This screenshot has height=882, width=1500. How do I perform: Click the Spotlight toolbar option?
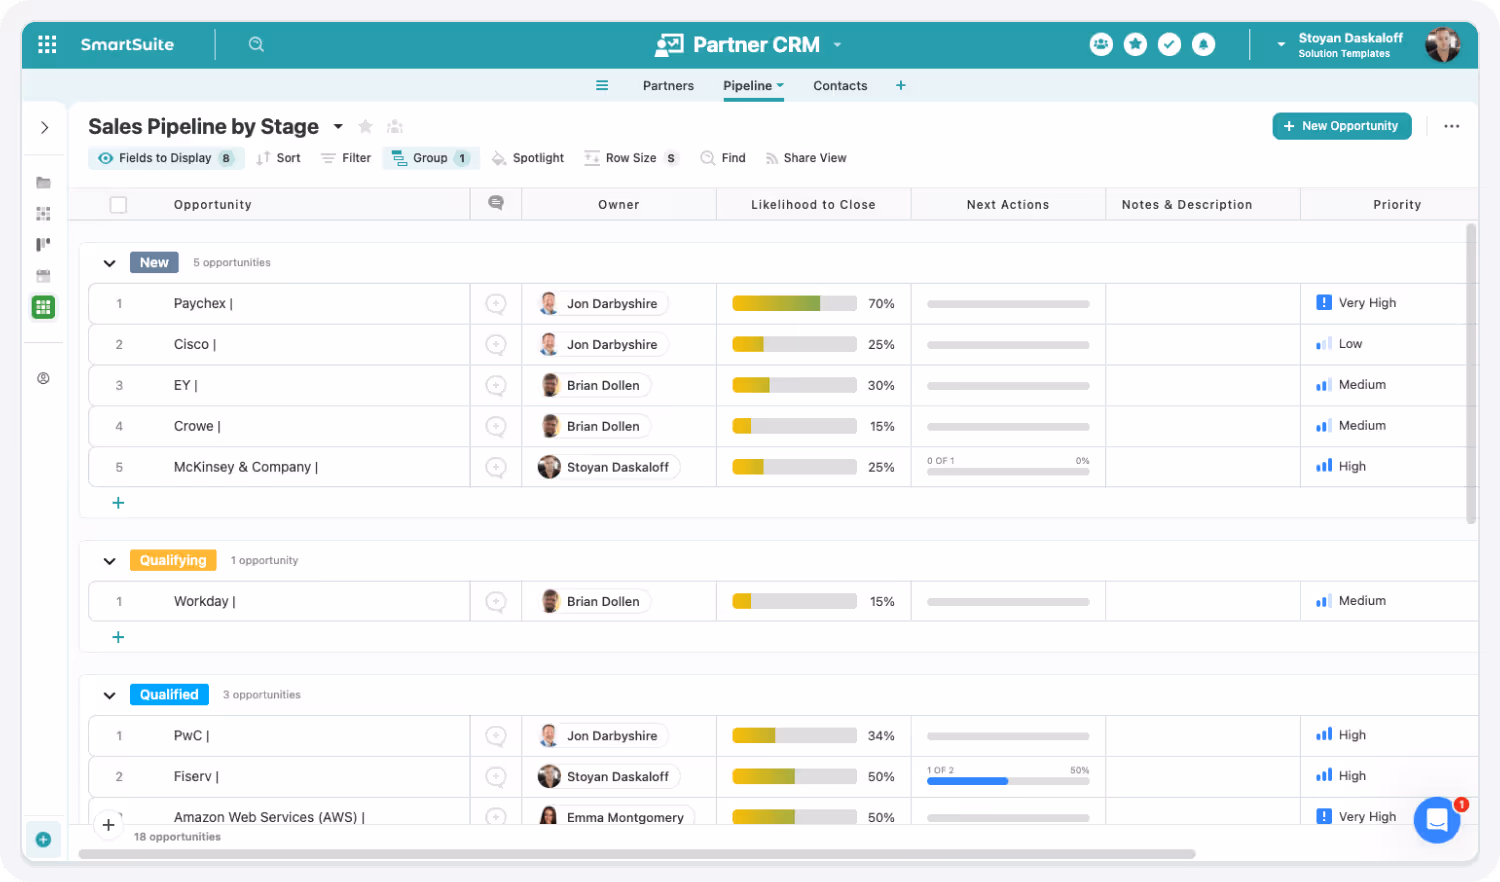pyautogui.click(x=528, y=158)
